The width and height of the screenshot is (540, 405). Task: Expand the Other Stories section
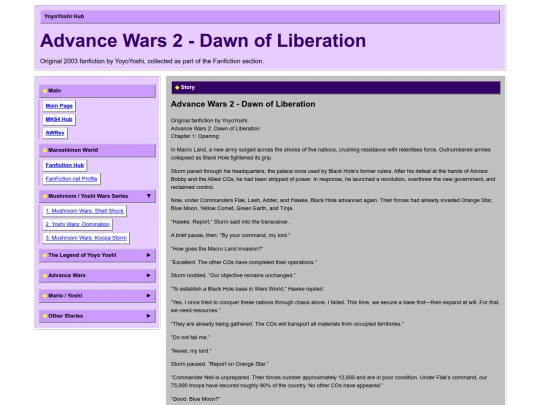click(x=97, y=316)
